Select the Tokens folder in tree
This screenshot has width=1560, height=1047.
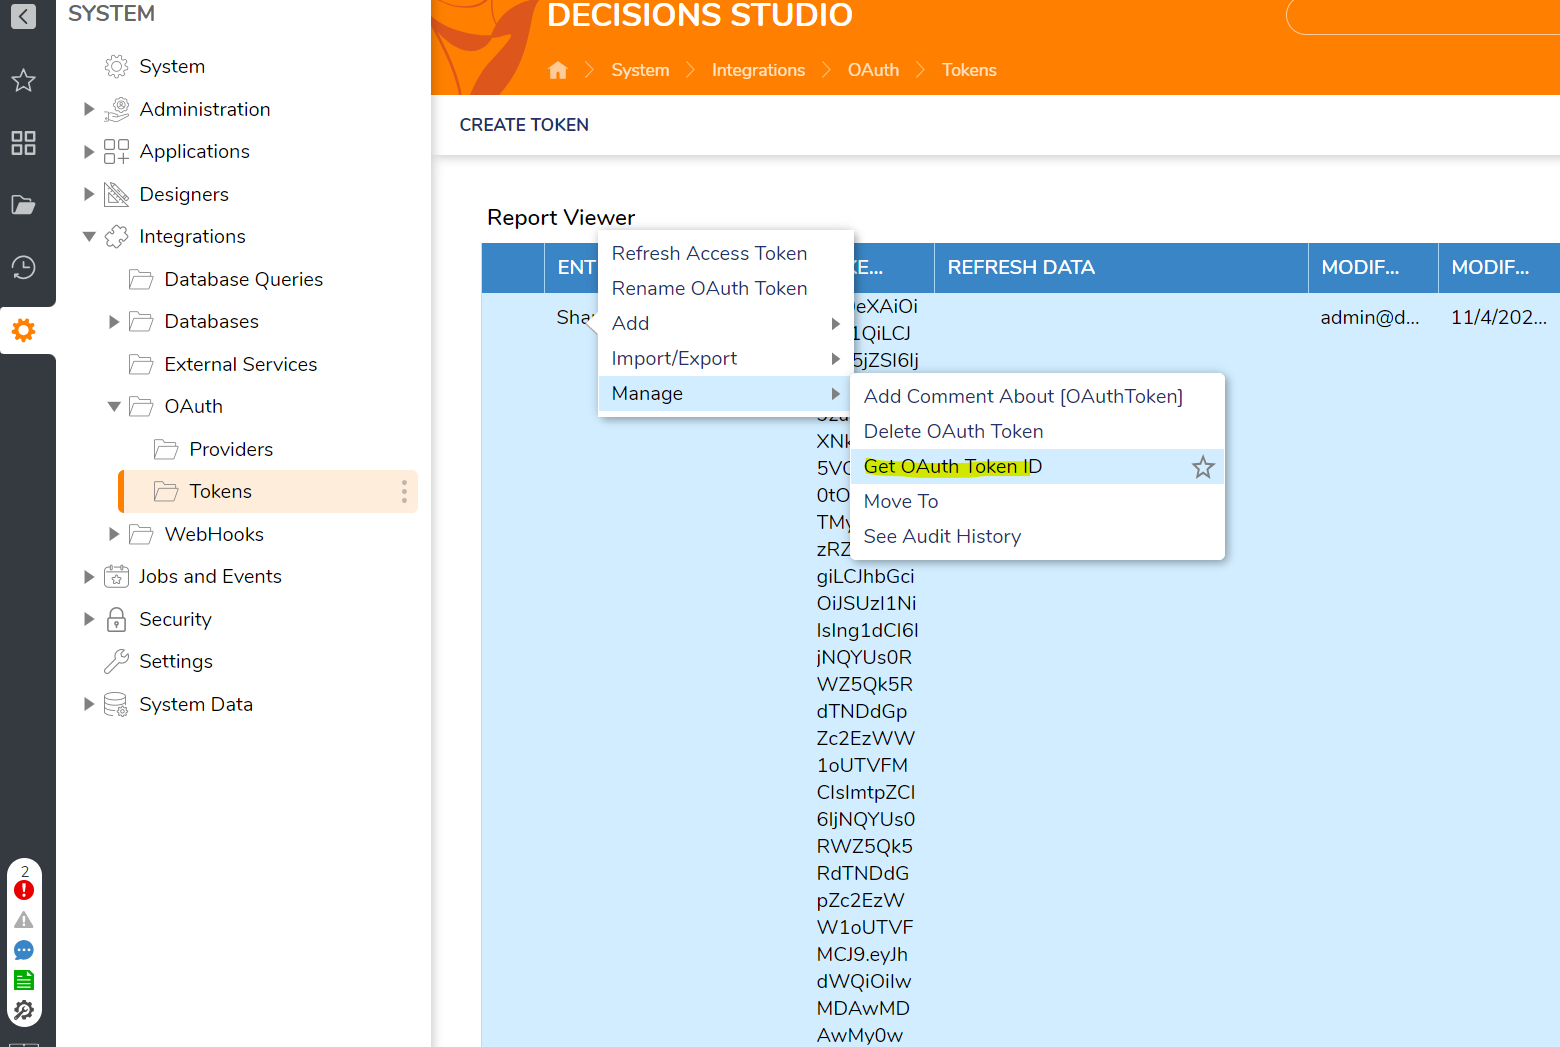[x=268, y=491]
